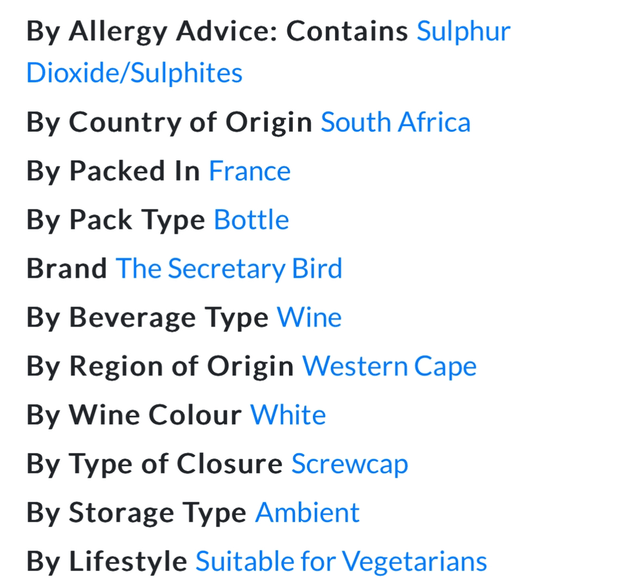Select the France packed-in link
This screenshot has width=640, height=588.
(249, 171)
